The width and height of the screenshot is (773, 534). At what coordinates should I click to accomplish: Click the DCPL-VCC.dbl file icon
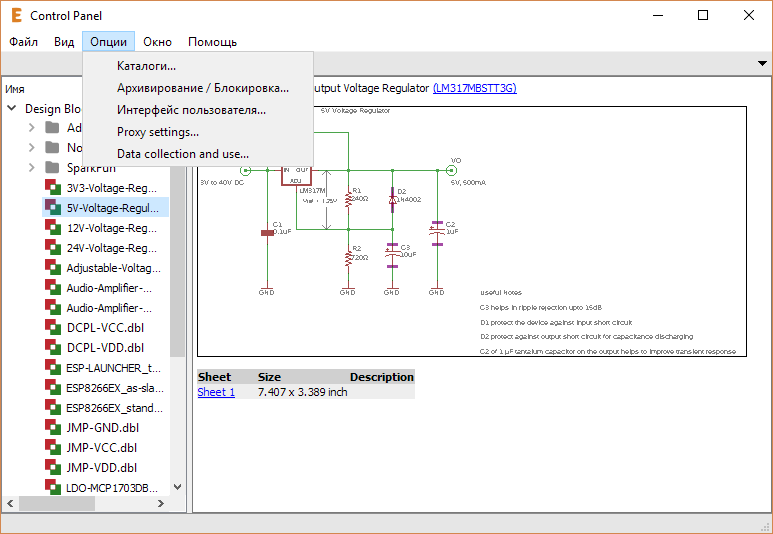[53, 327]
